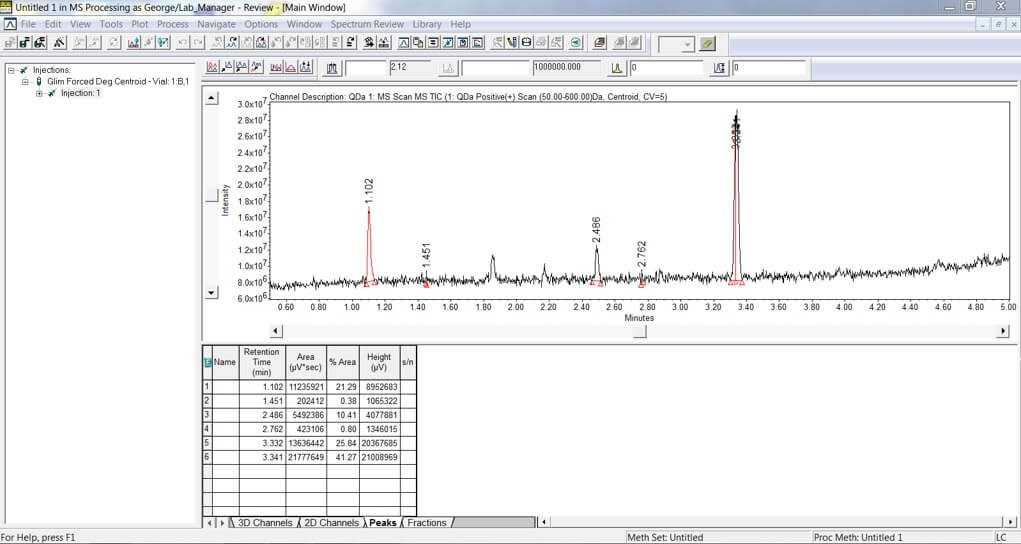Click the plot toolbar icon left of the peak width button

coord(305,67)
